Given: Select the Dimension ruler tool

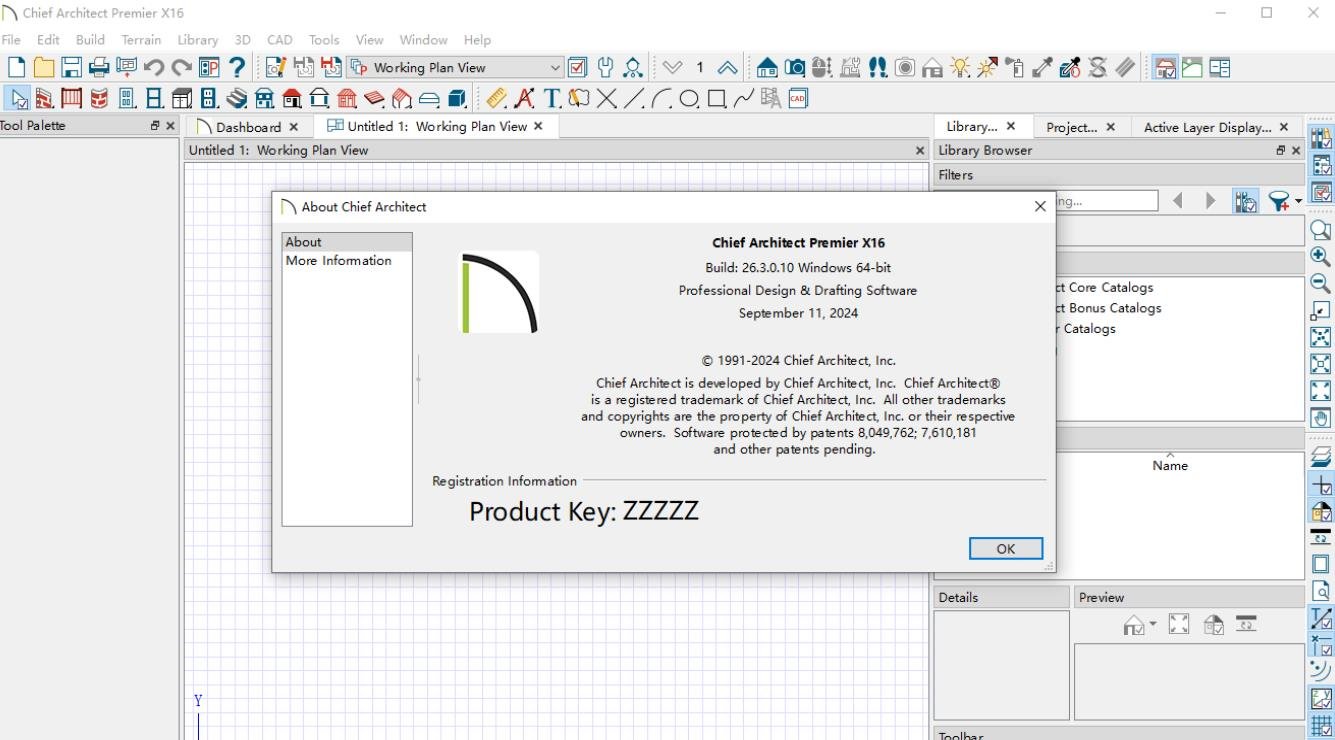Looking at the screenshot, I should [x=496, y=98].
